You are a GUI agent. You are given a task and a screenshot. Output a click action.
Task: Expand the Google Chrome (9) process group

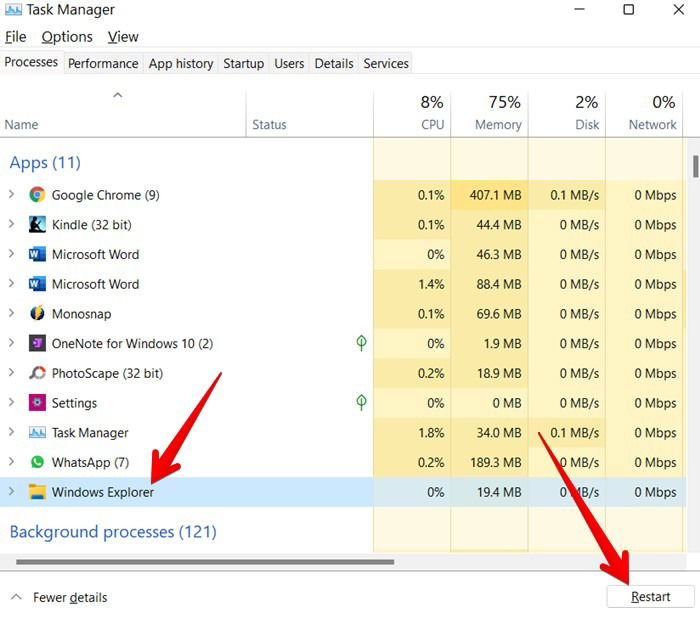click(11, 194)
